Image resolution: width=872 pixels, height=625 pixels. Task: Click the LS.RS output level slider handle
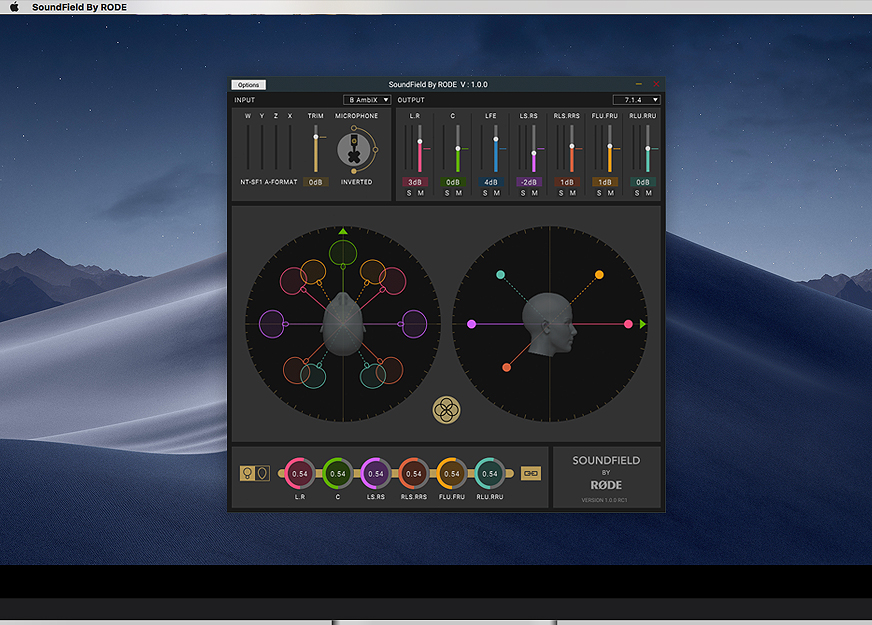[534, 153]
